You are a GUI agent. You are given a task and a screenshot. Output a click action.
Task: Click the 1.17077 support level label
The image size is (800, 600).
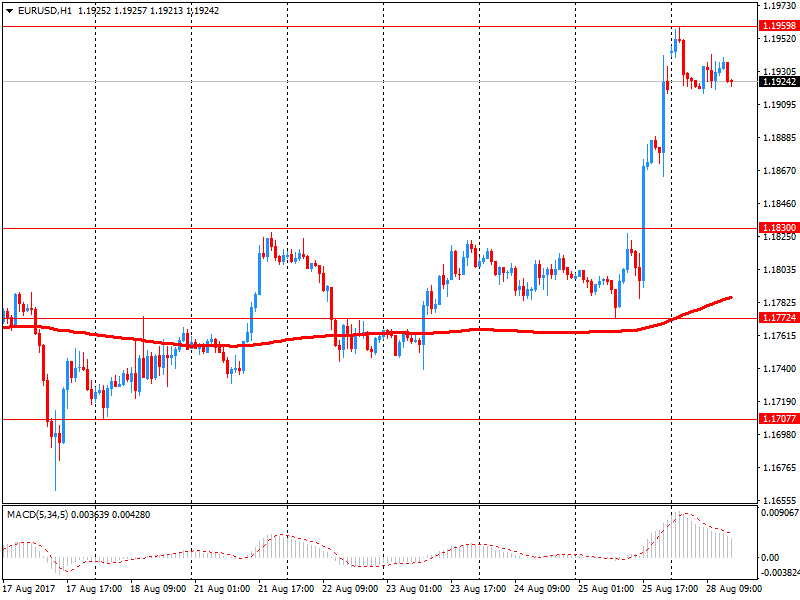(779, 418)
